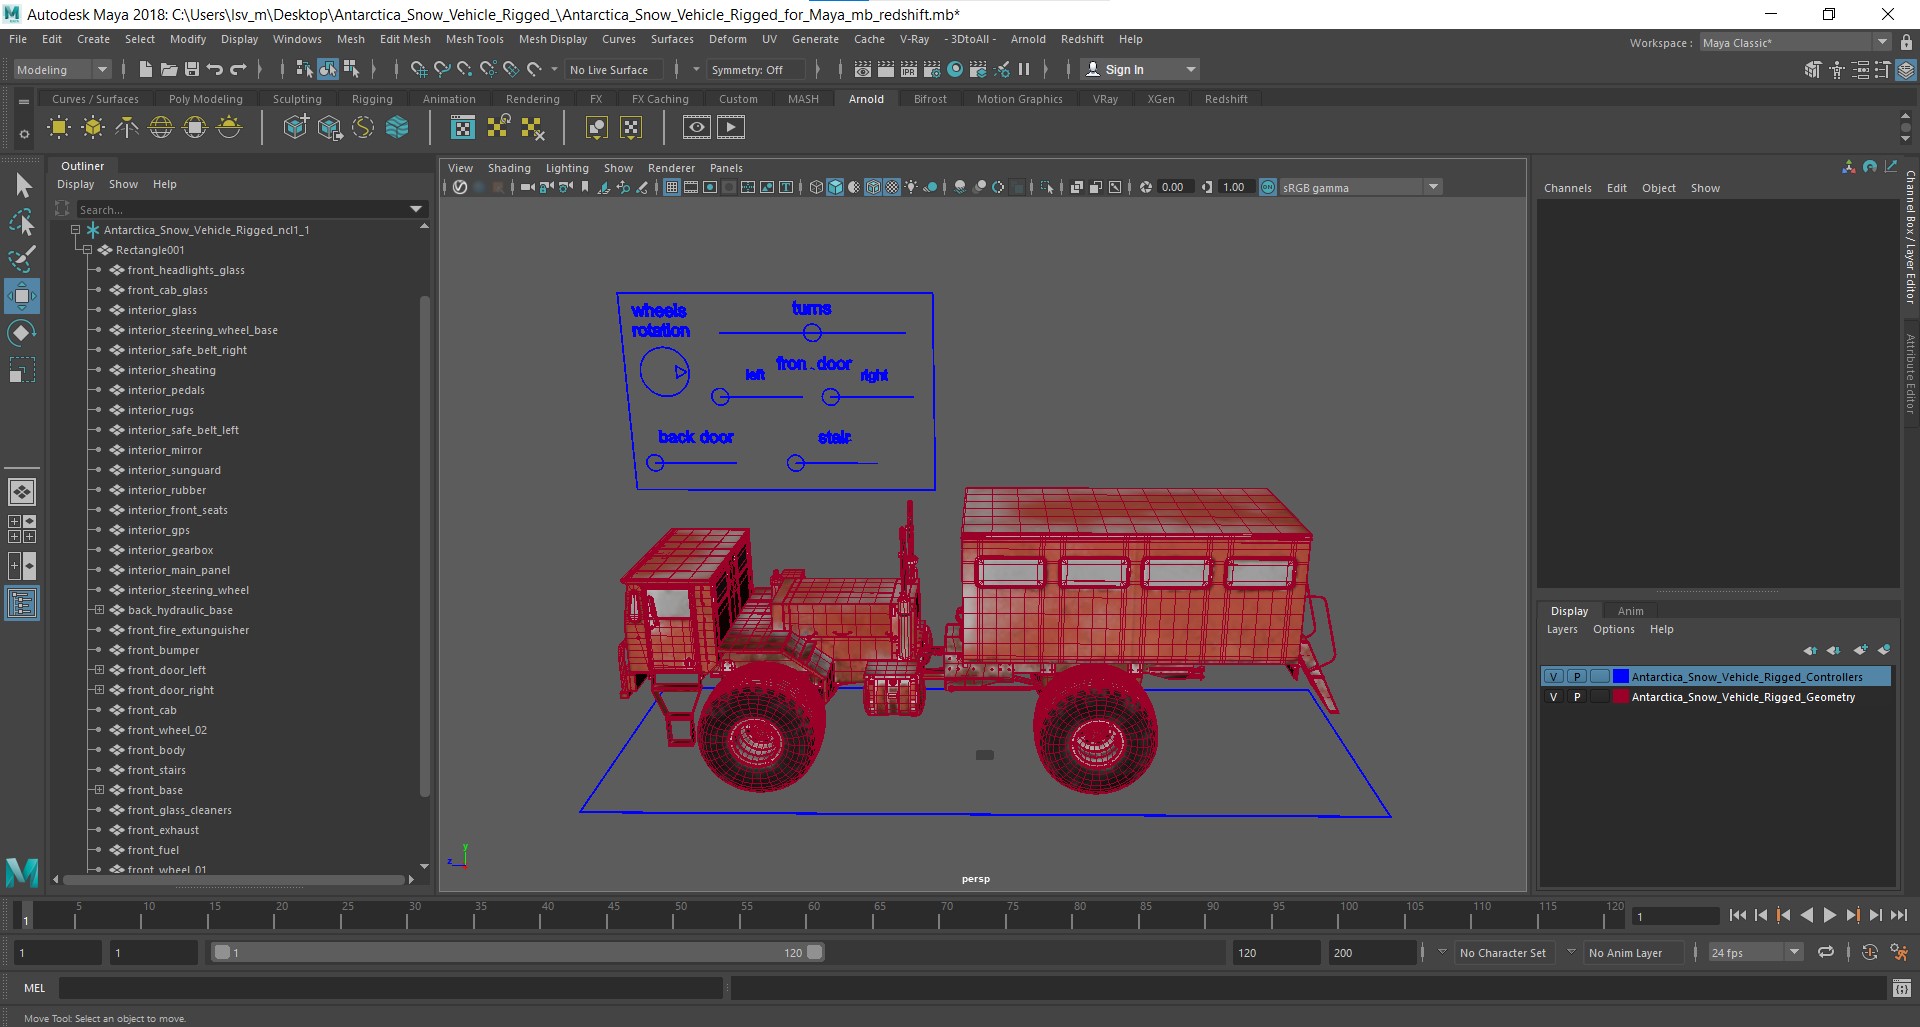
Task: Switch to the Rigging shelf tab
Action: 372,99
